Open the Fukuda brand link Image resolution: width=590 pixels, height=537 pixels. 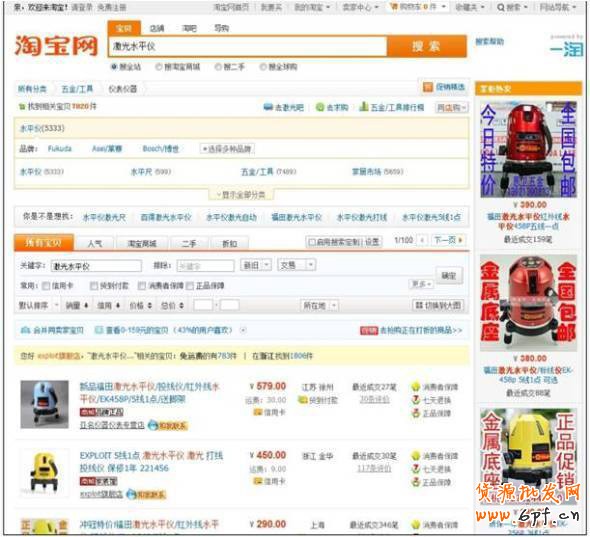point(60,149)
